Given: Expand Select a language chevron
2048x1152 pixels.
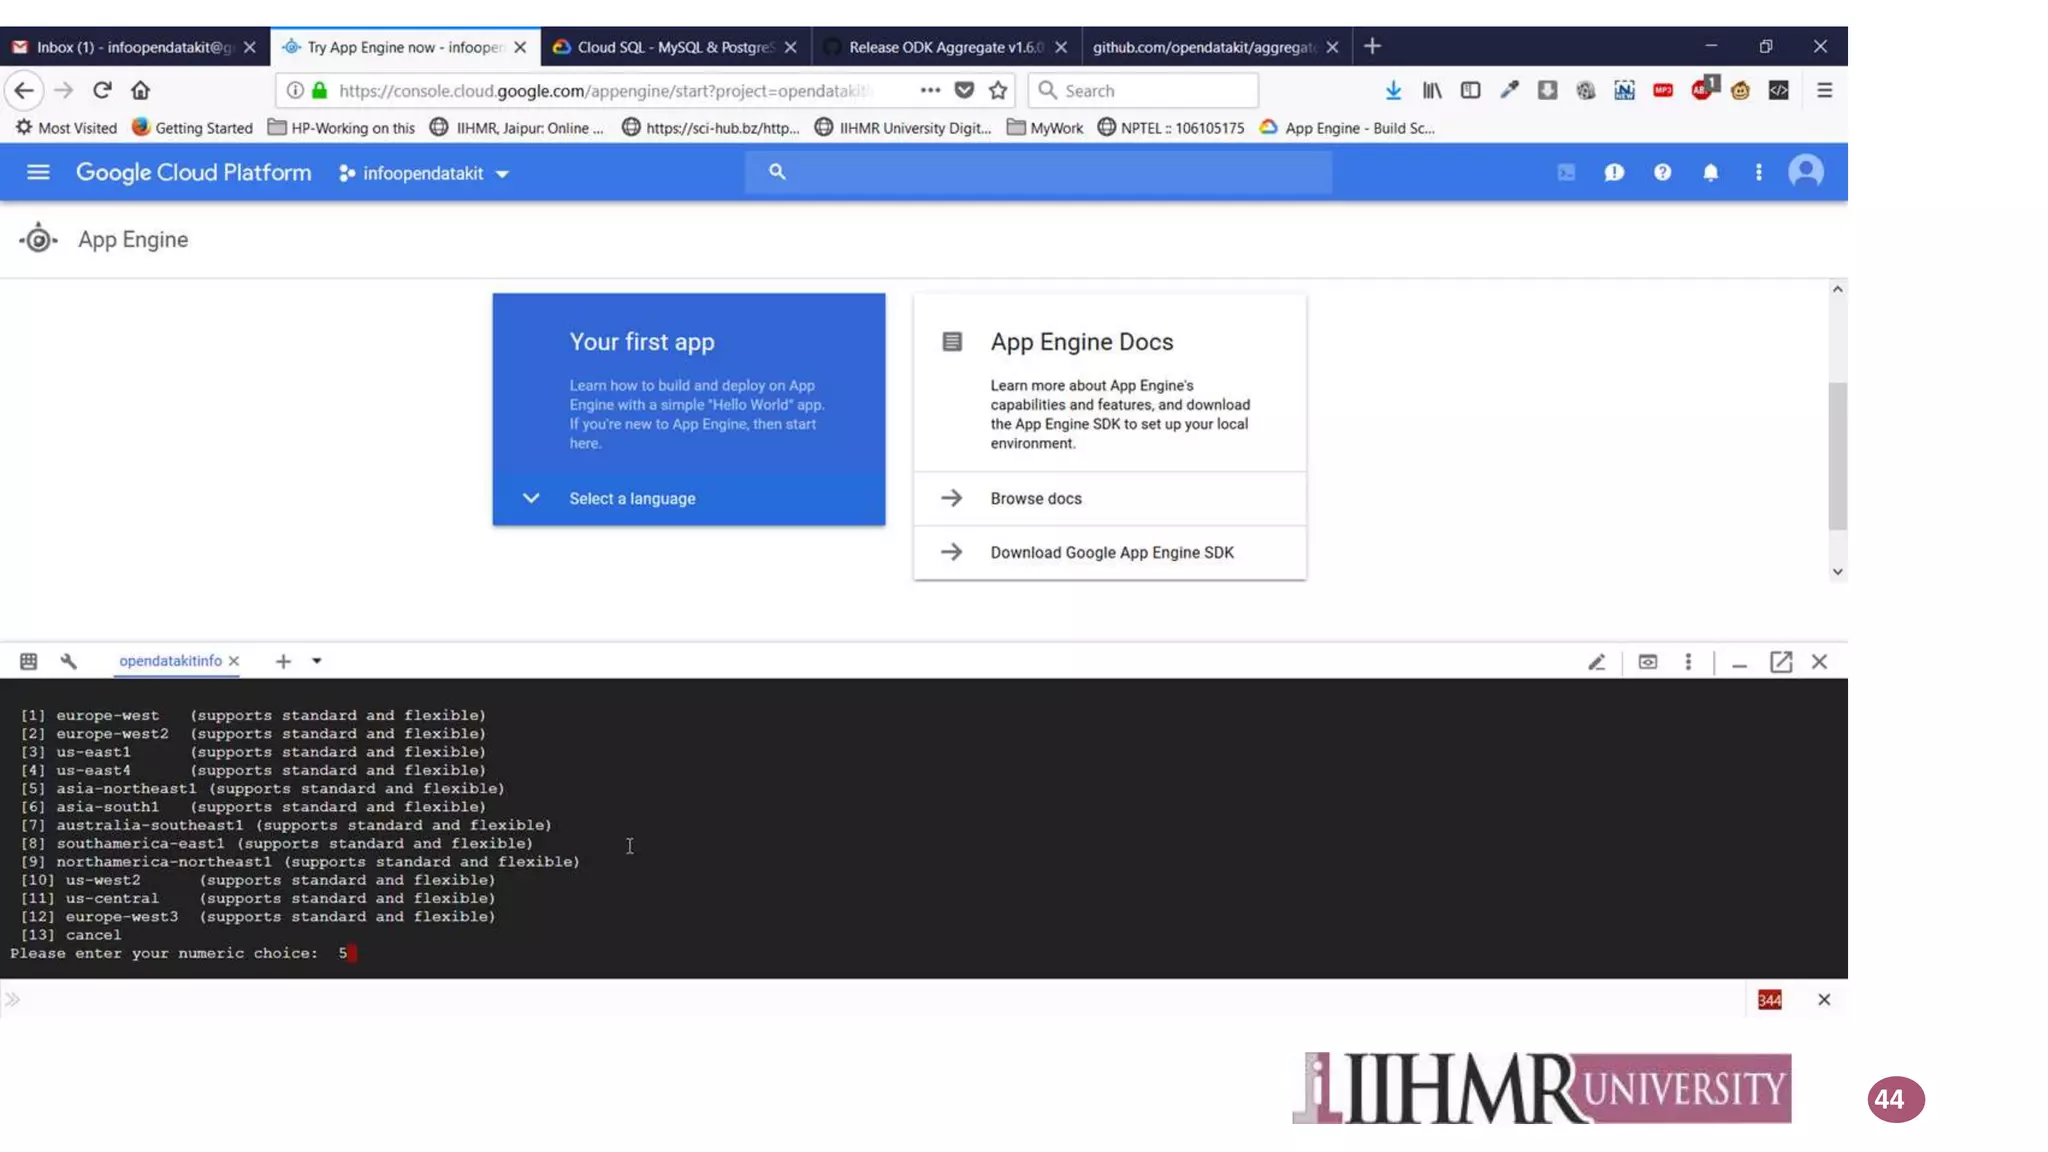Looking at the screenshot, I should click(x=531, y=498).
